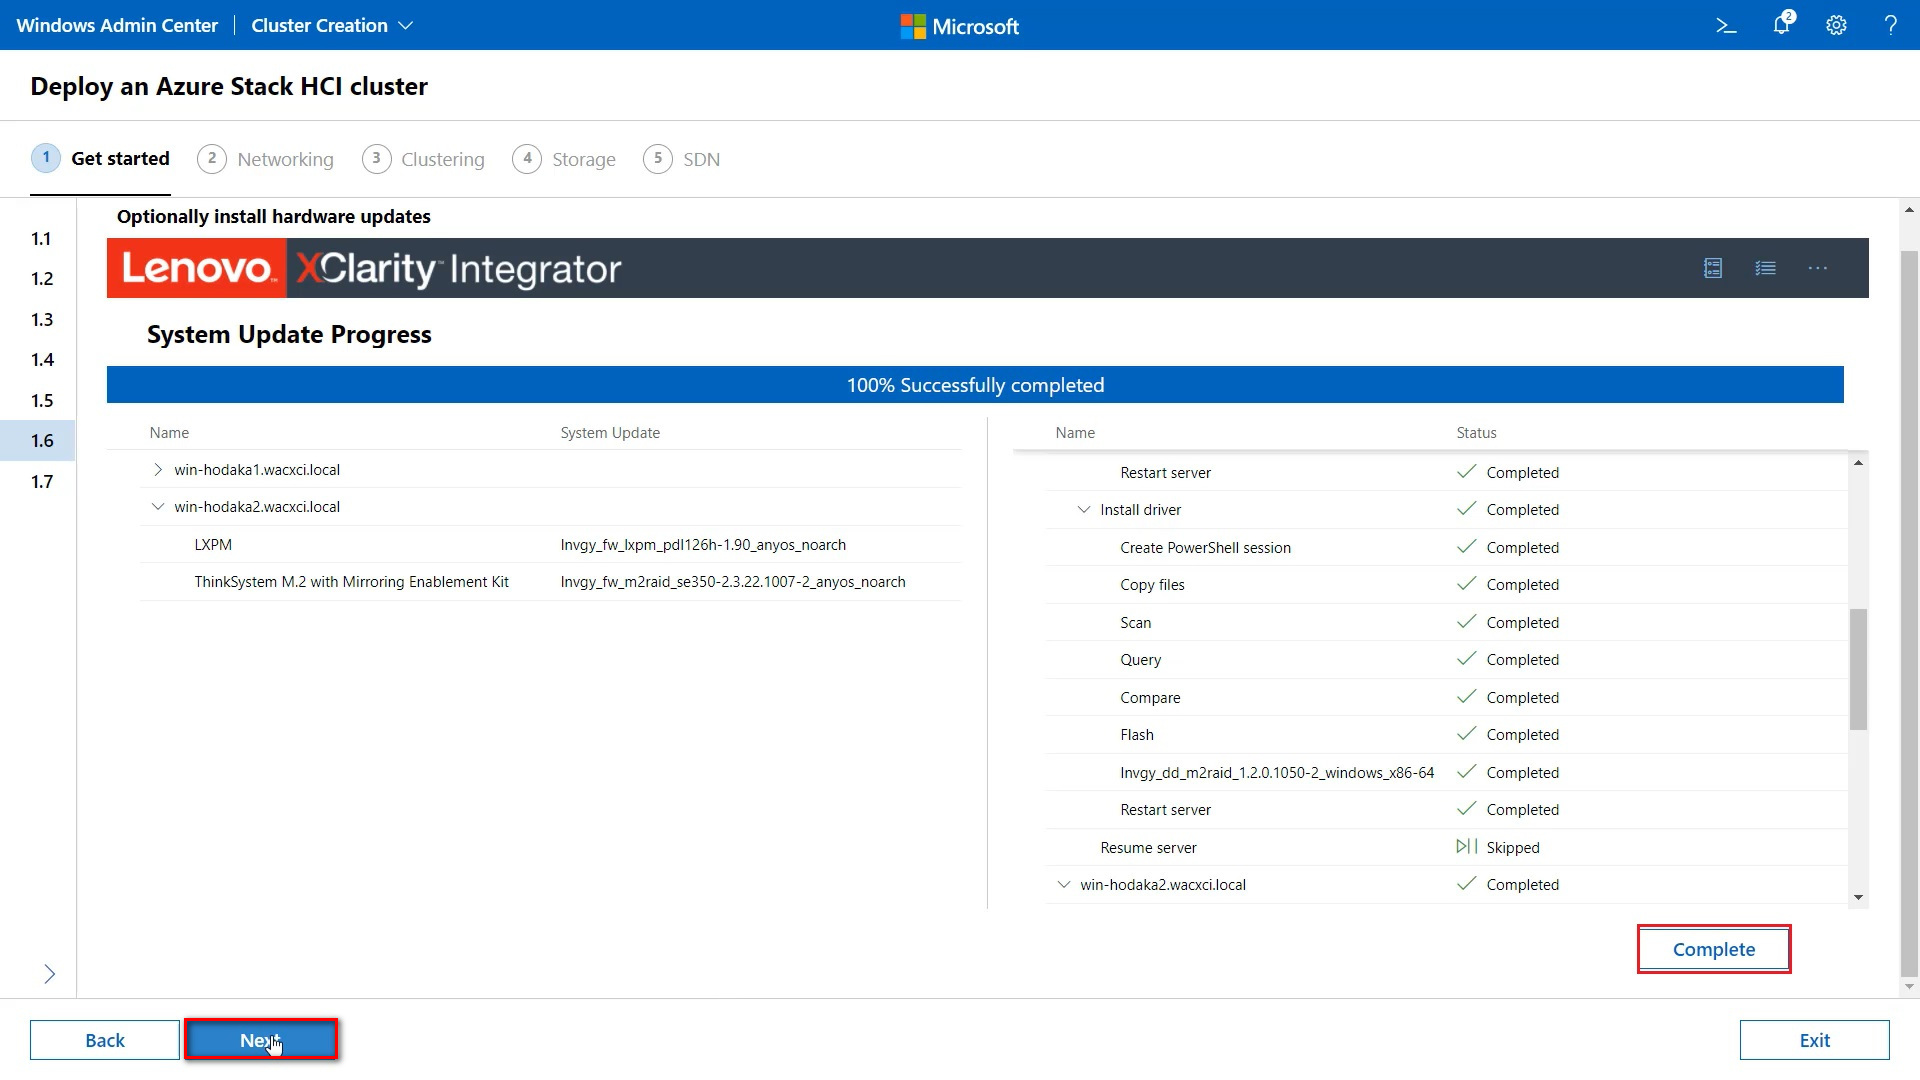Image resolution: width=1920 pixels, height=1080 pixels.
Task: Expand the win-hodaka1.wacxci.local server entry
Action: click(x=158, y=469)
